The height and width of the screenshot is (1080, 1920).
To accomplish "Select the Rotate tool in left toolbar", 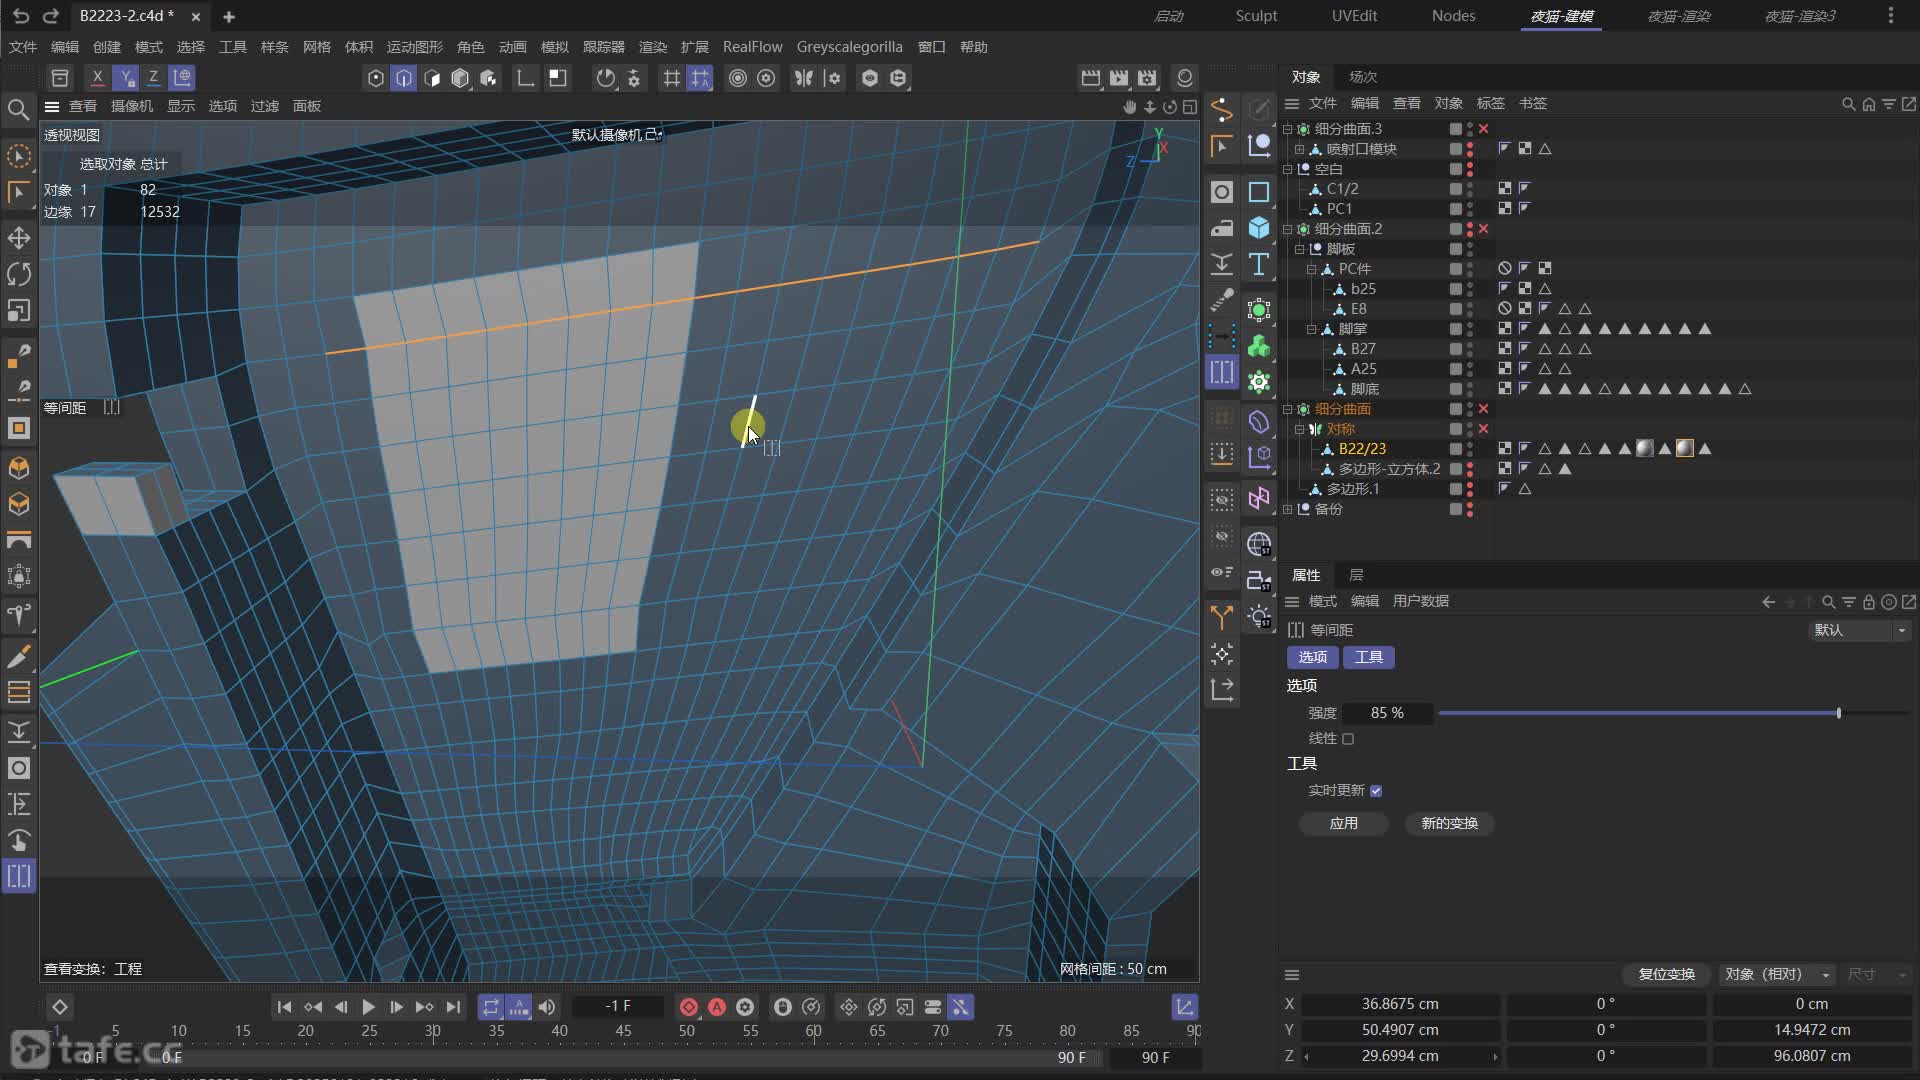I will click(x=19, y=274).
